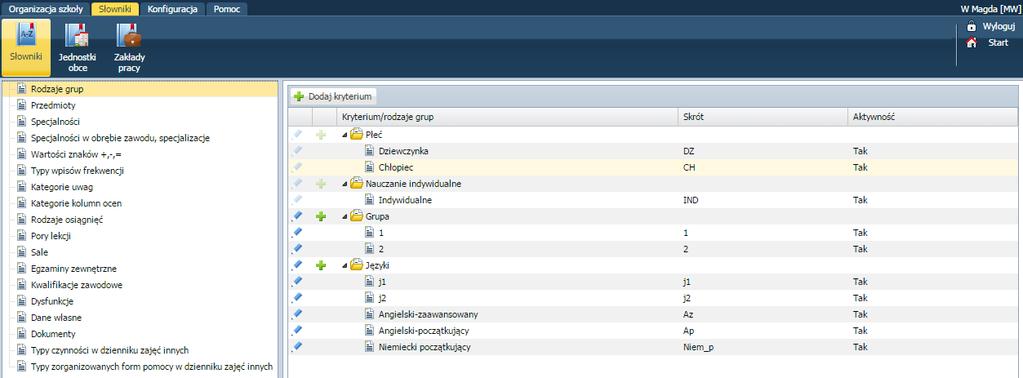Viewport: 1023px width, 378px height.
Task: Click the Dodaj kryterium button
Action: (333, 97)
